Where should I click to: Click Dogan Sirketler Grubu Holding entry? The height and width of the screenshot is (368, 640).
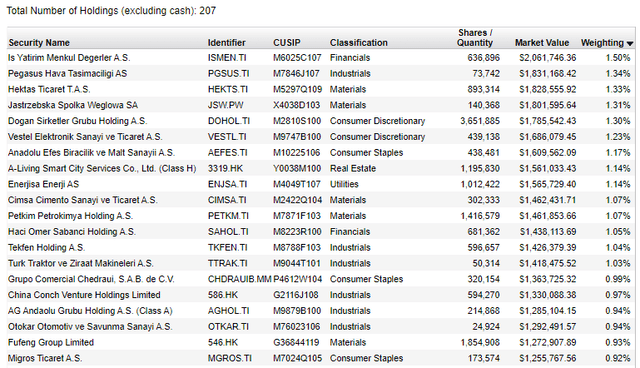click(78, 121)
